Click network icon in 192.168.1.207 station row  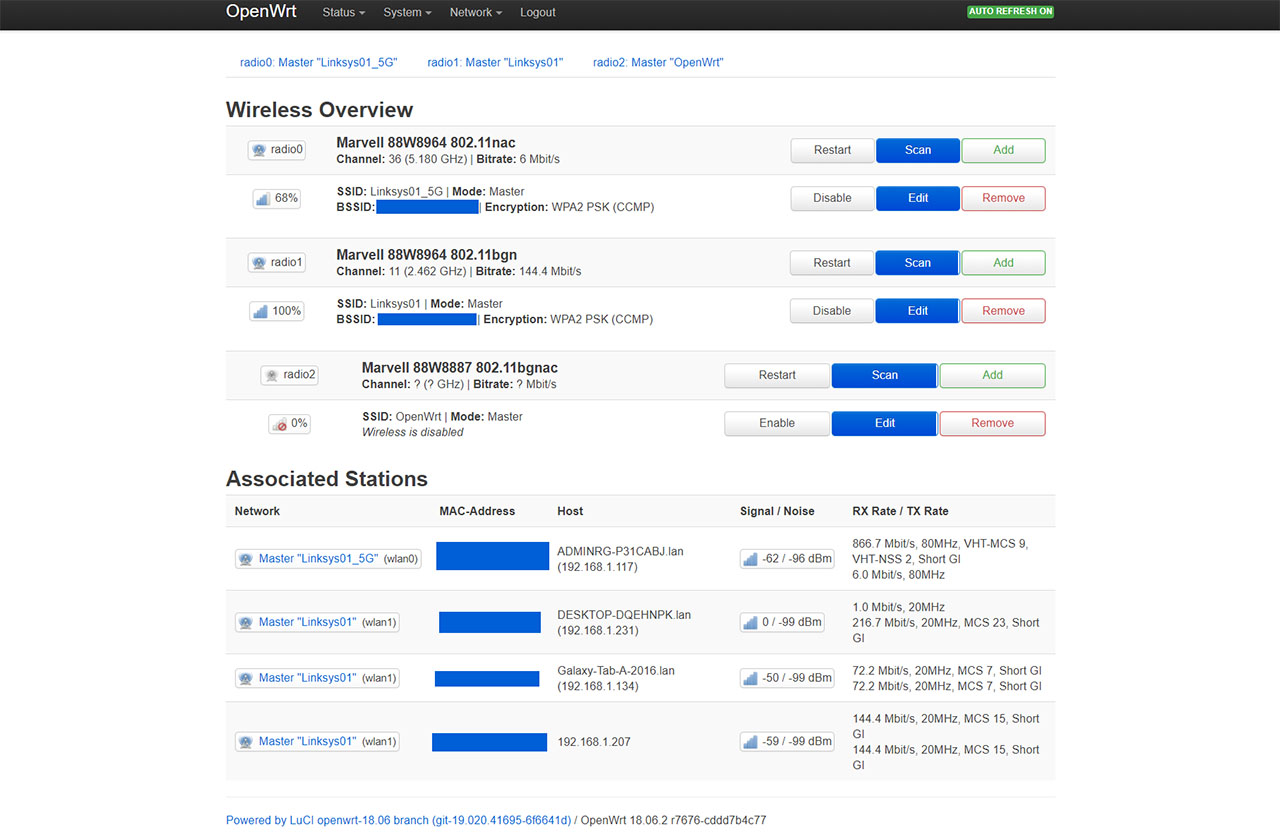pos(246,742)
